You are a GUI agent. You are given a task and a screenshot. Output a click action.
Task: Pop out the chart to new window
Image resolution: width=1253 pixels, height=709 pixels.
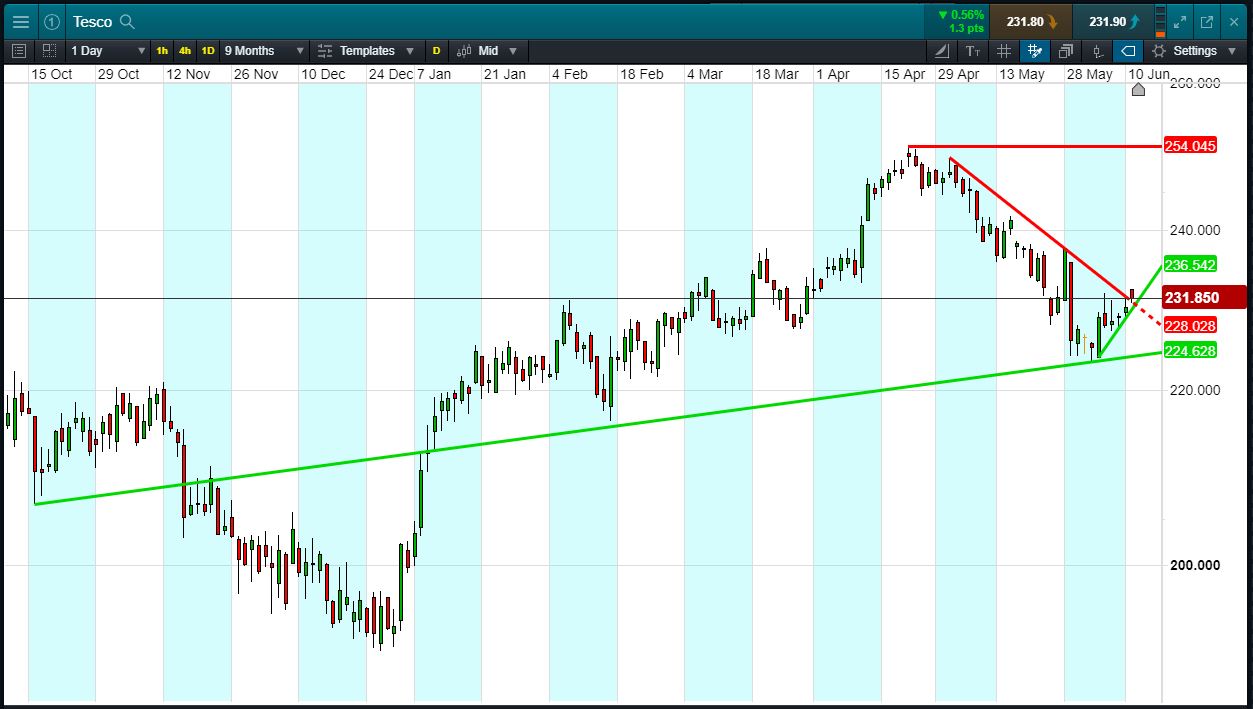(1207, 21)
